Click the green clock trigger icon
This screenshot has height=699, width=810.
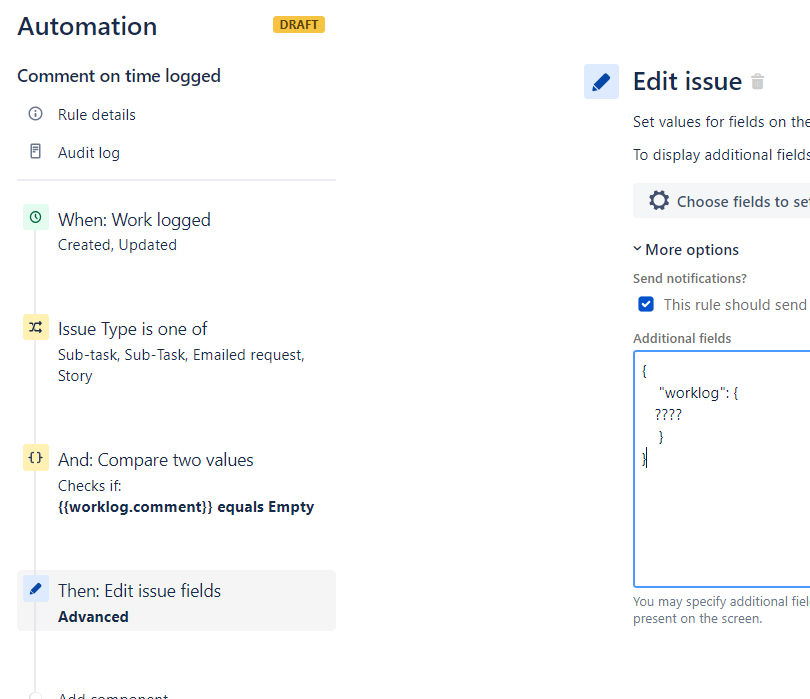36,217
